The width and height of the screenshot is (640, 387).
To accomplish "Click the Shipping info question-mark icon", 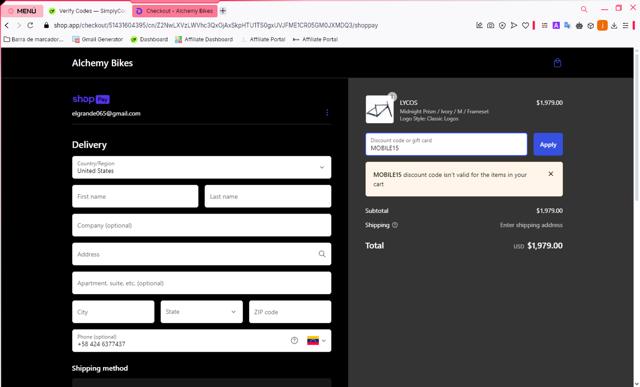I will [x=395, y=225].
